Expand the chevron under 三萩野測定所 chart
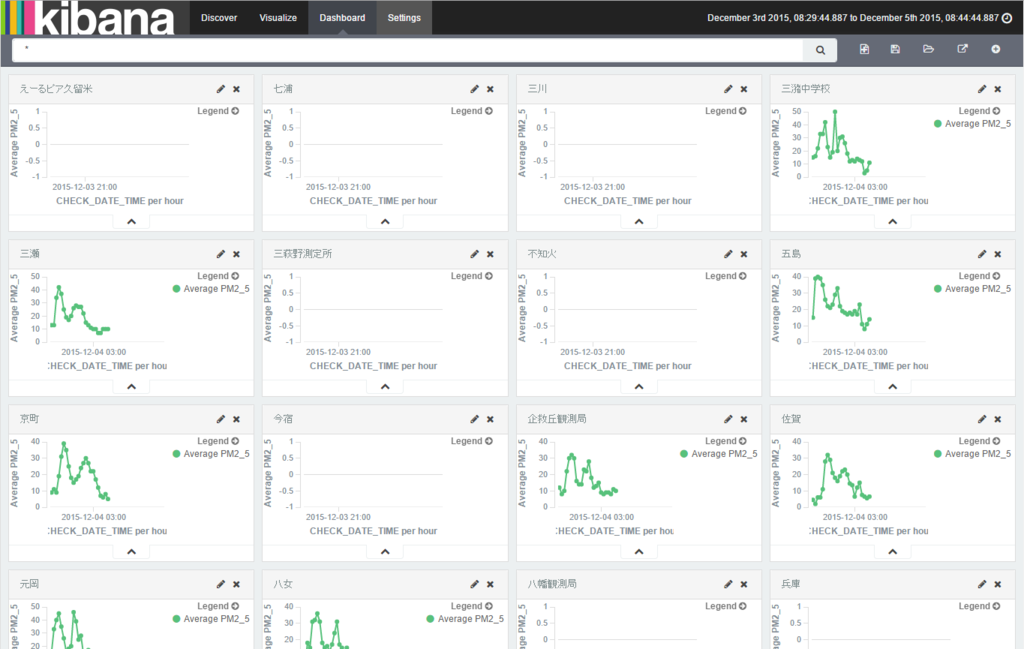Viewport: 1024px width, 649px height. (385, 387)
